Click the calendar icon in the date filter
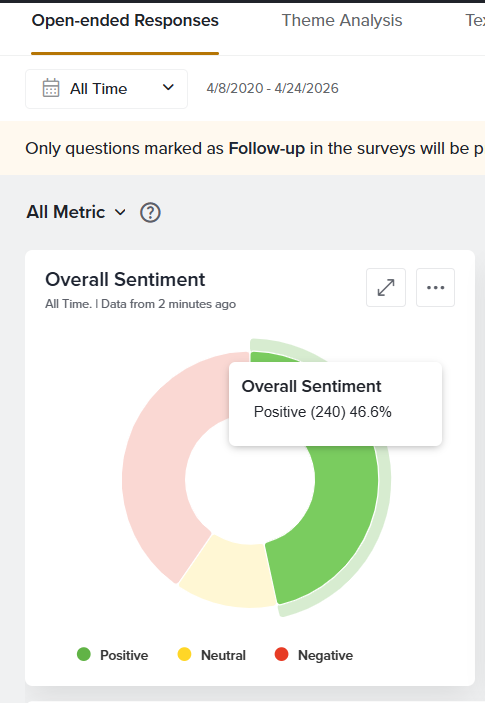Viewport: 485px width, 703px height. point(51,88)
